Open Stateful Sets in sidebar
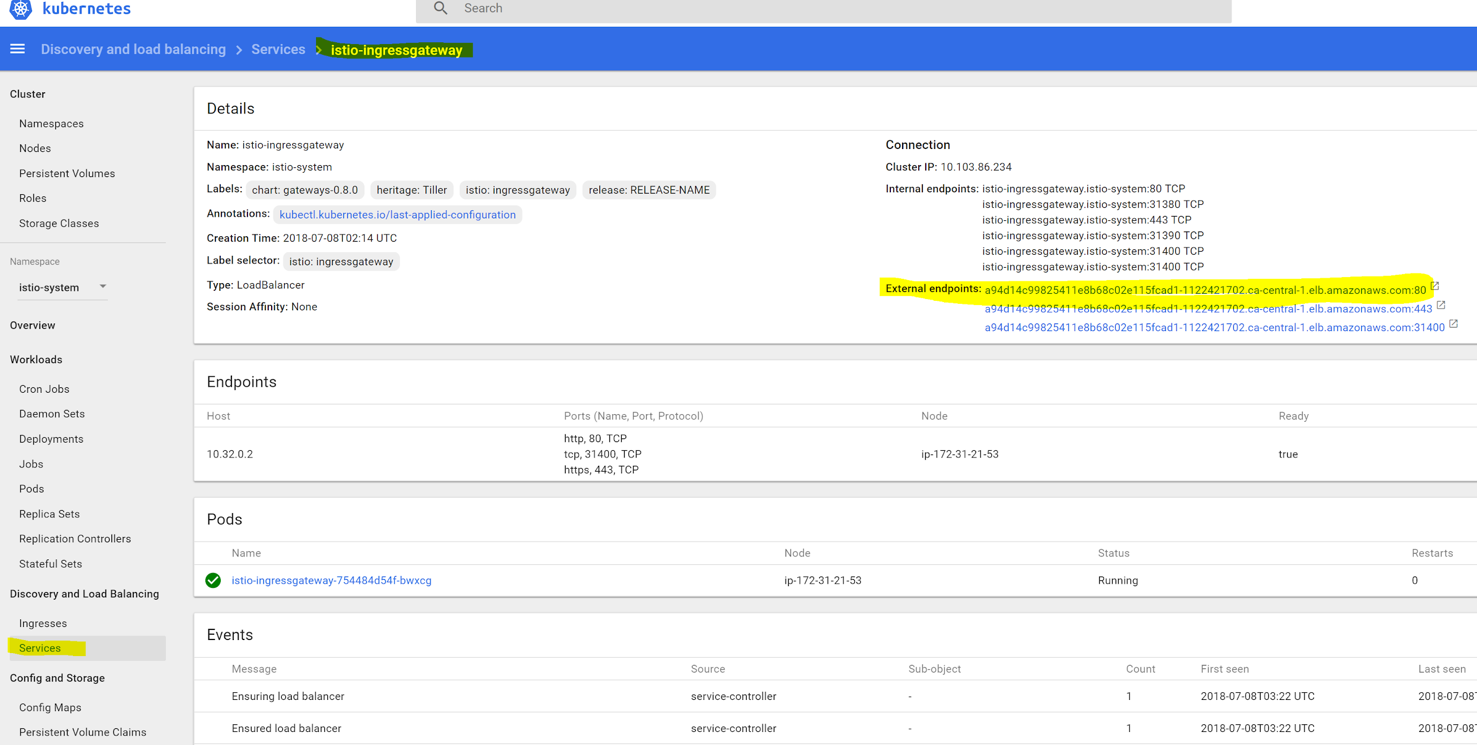This screenshot has width=1477, height=745. (51, 564)
